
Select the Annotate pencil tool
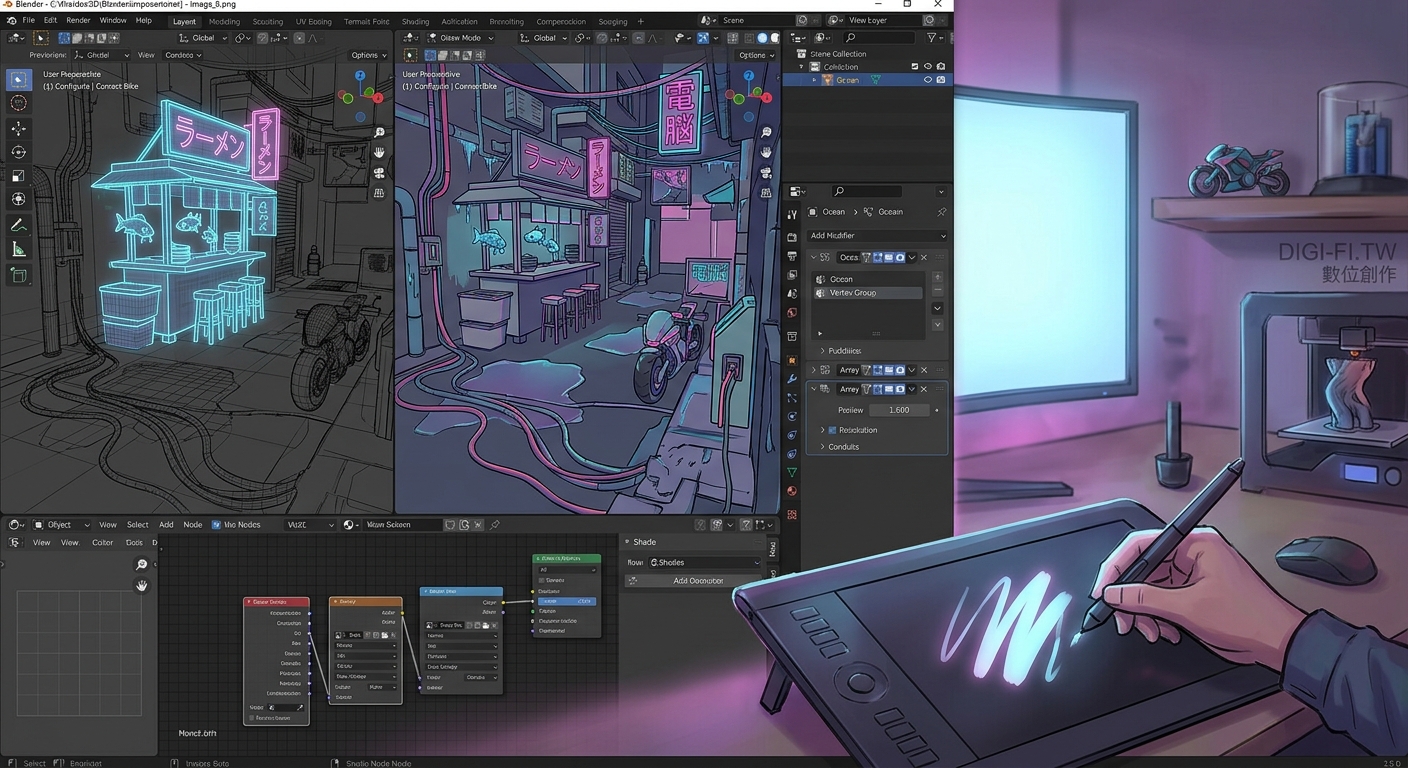18,224
